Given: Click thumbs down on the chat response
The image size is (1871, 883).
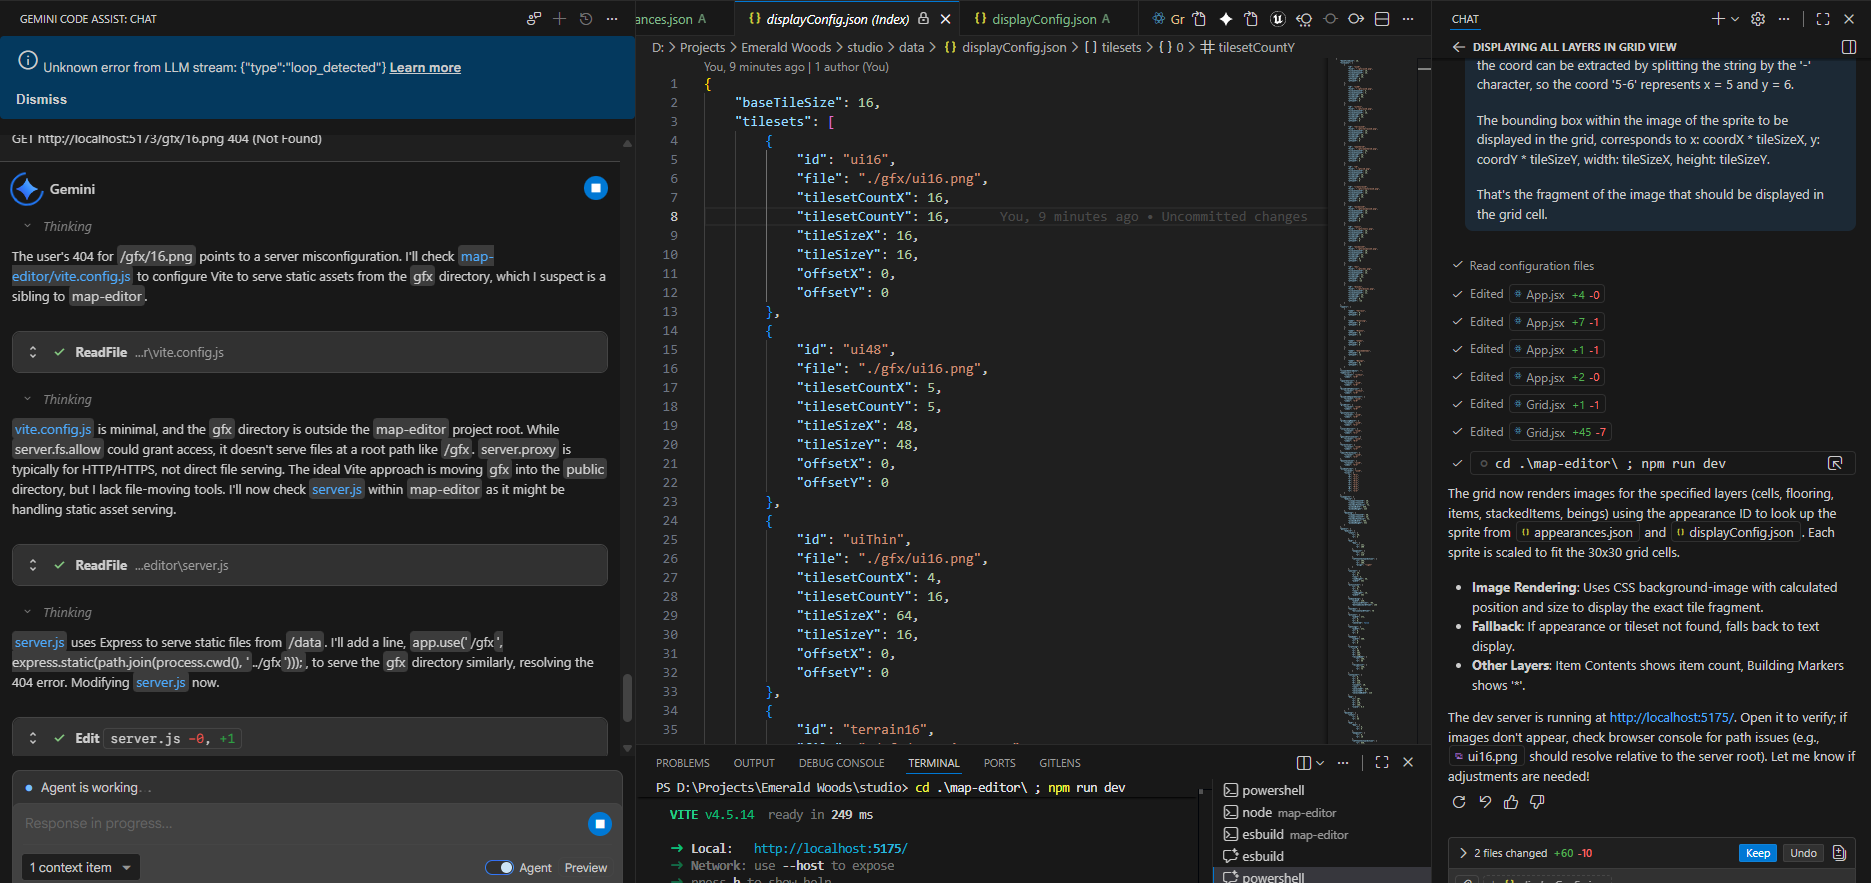Looking at the screenshot, I should (1537, 802).
